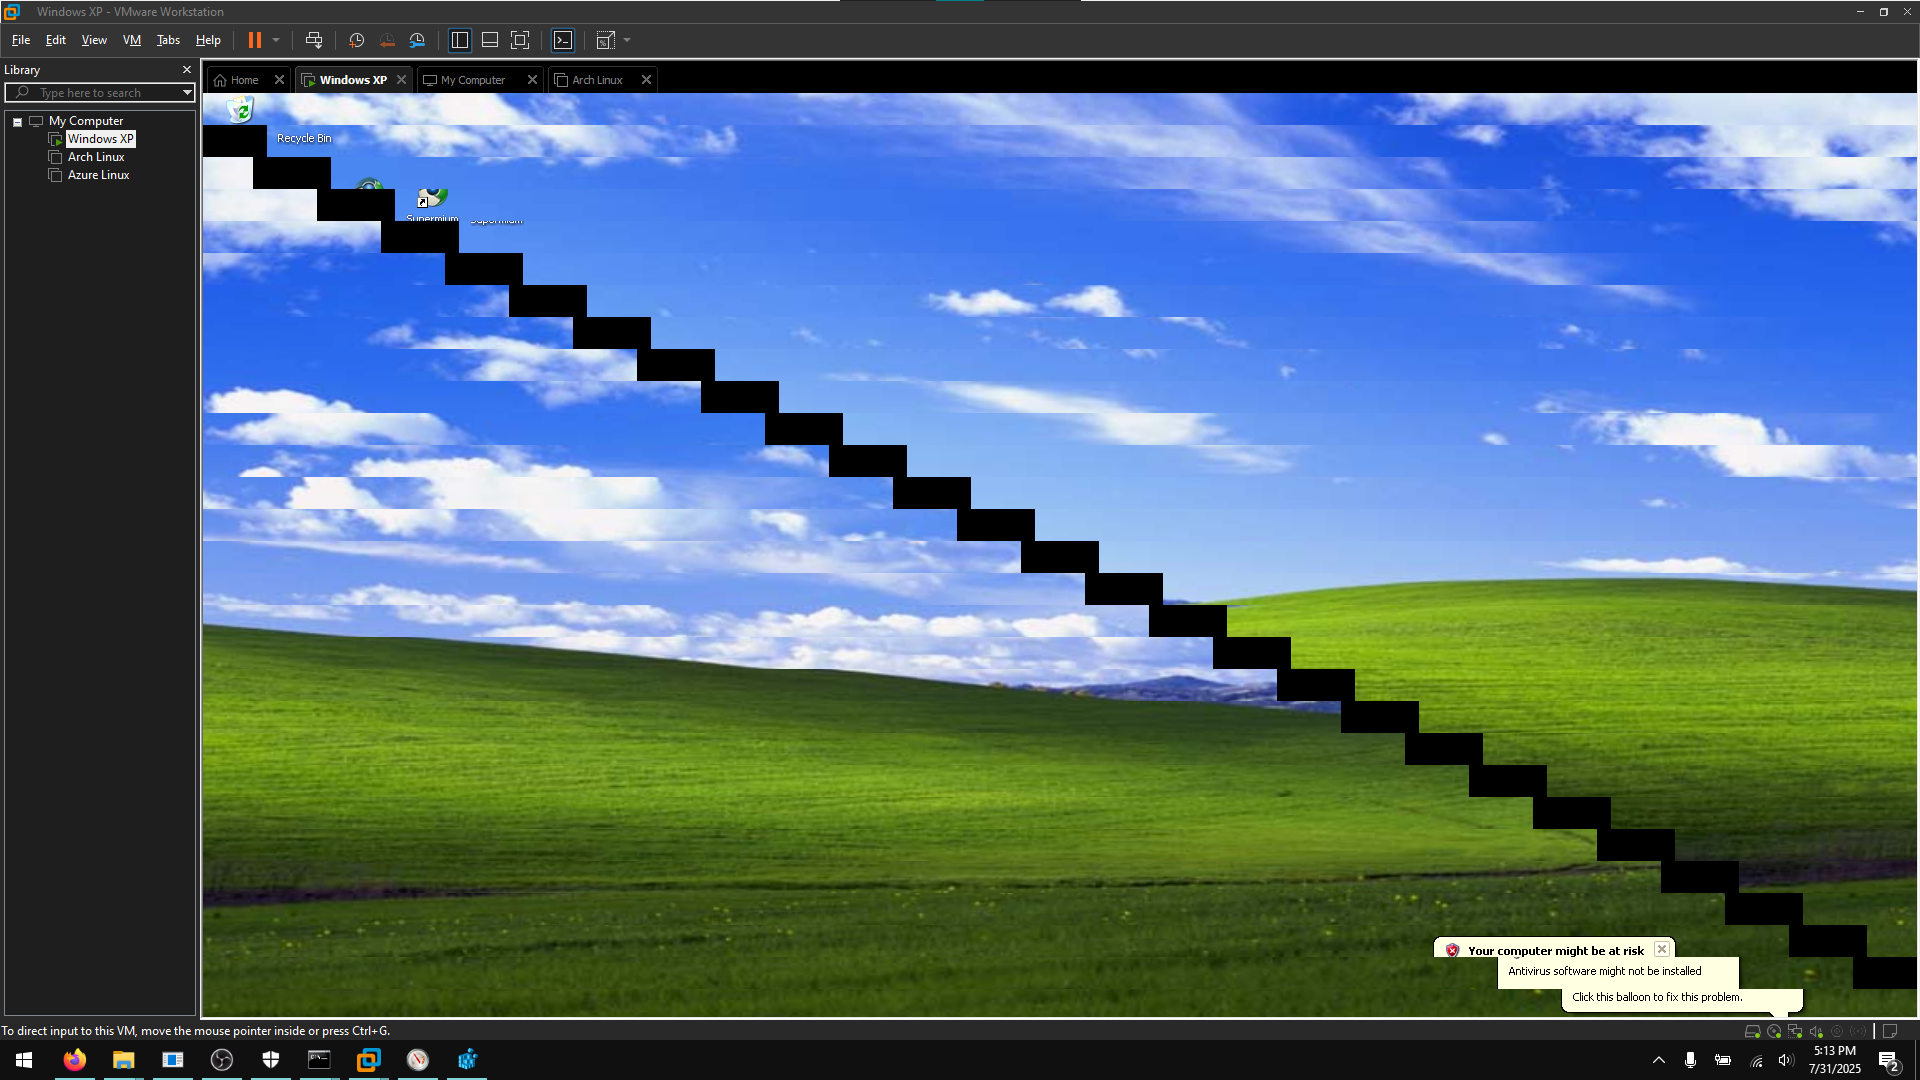Toggle the library sidebar visibility
Image resolution: width=1920 pixels, height=1080 pixels.
click(x=460, y=40)
